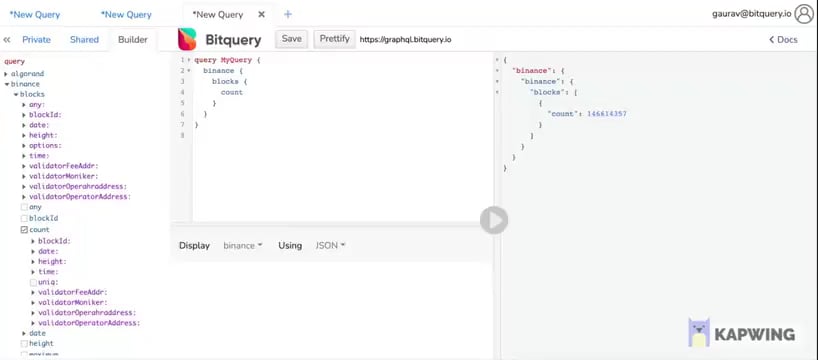Screen dimensions: 818x360
Task: Fold the result blocks array arrow
Action: click(497, 92)
